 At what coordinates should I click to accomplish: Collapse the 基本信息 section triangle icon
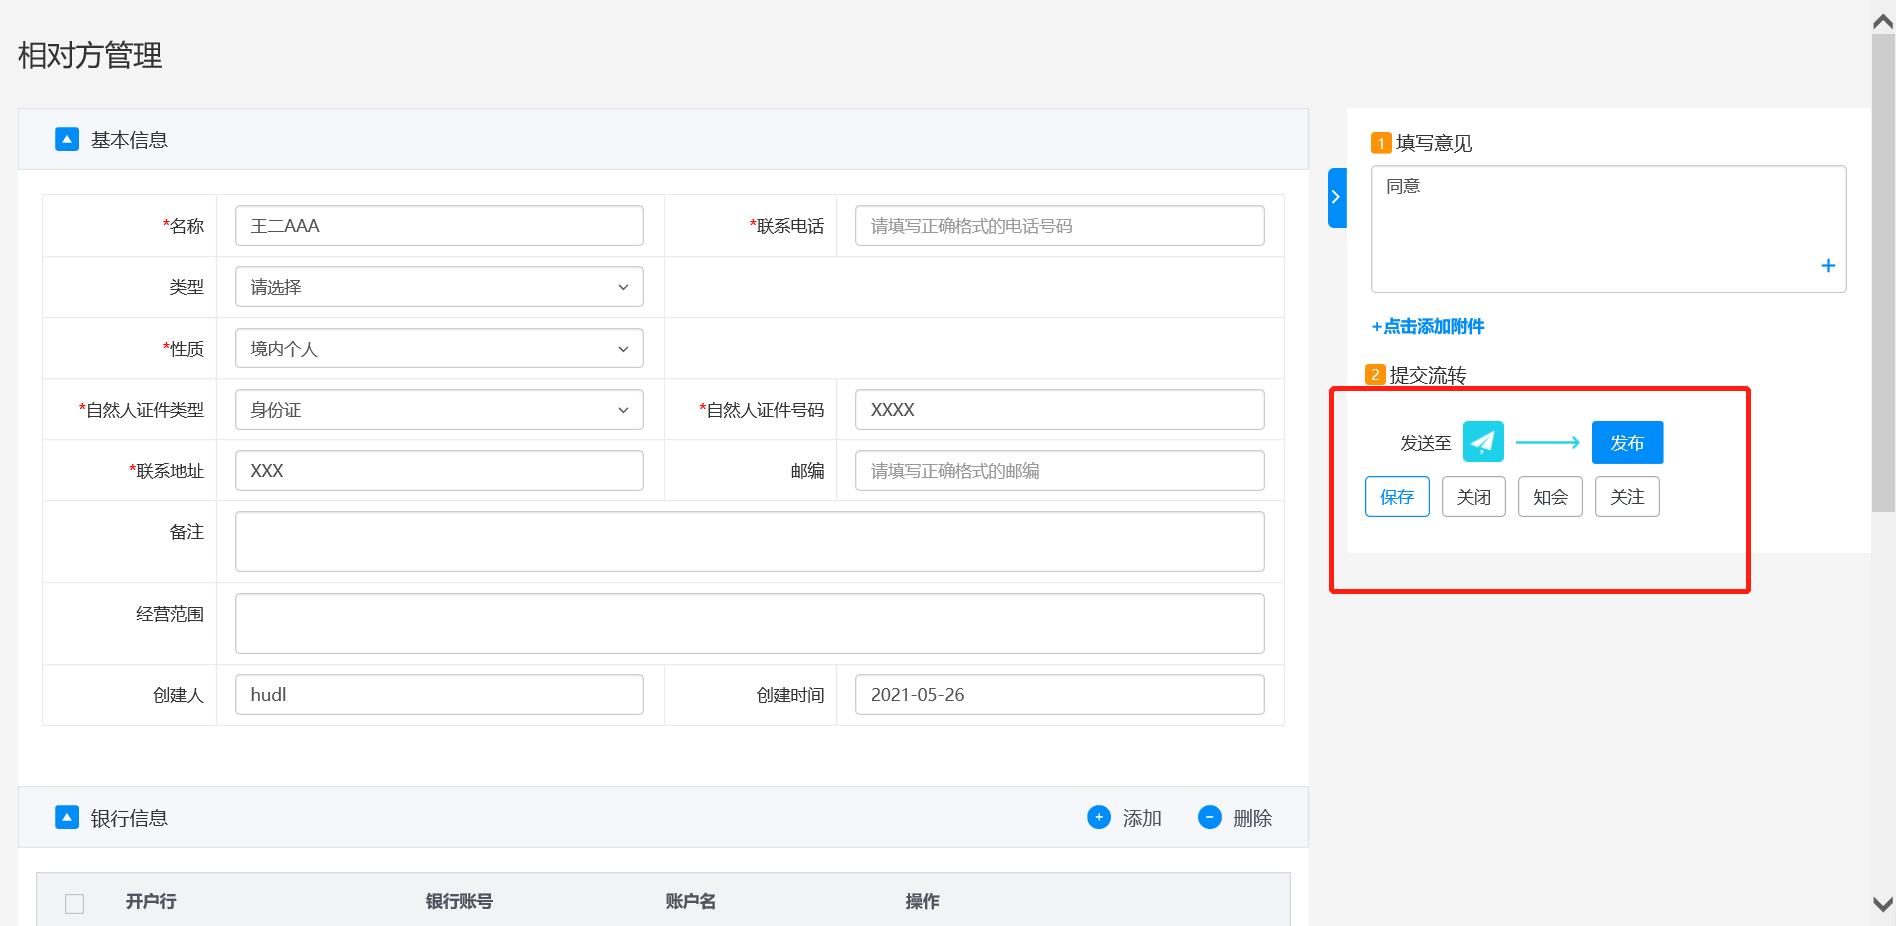tap(67, 139)
